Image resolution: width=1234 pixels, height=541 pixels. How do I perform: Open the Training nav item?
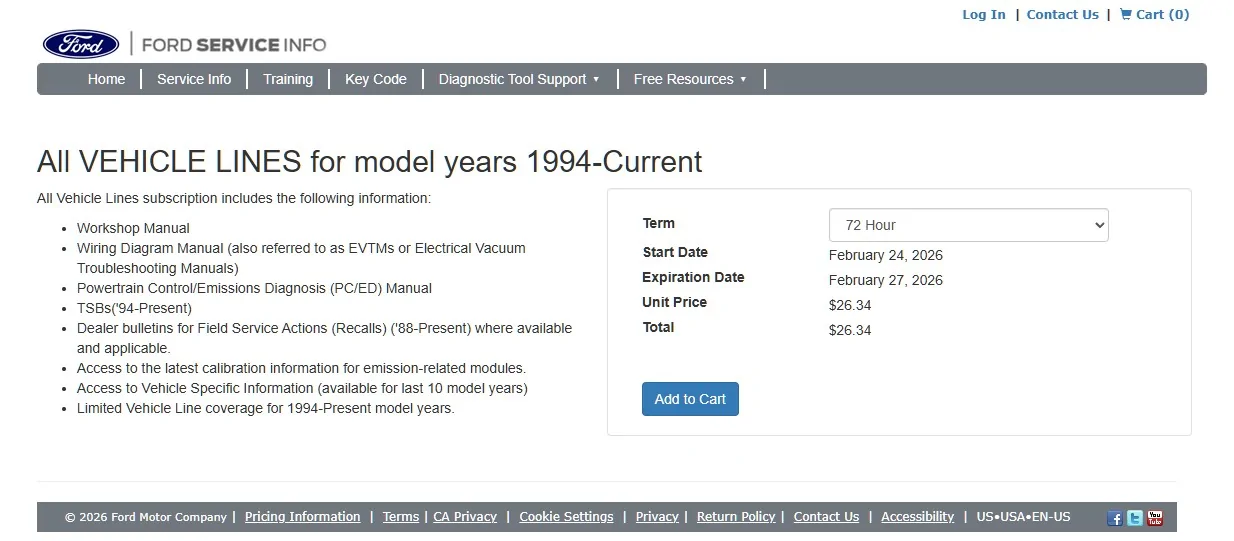(x=288, y=79)
